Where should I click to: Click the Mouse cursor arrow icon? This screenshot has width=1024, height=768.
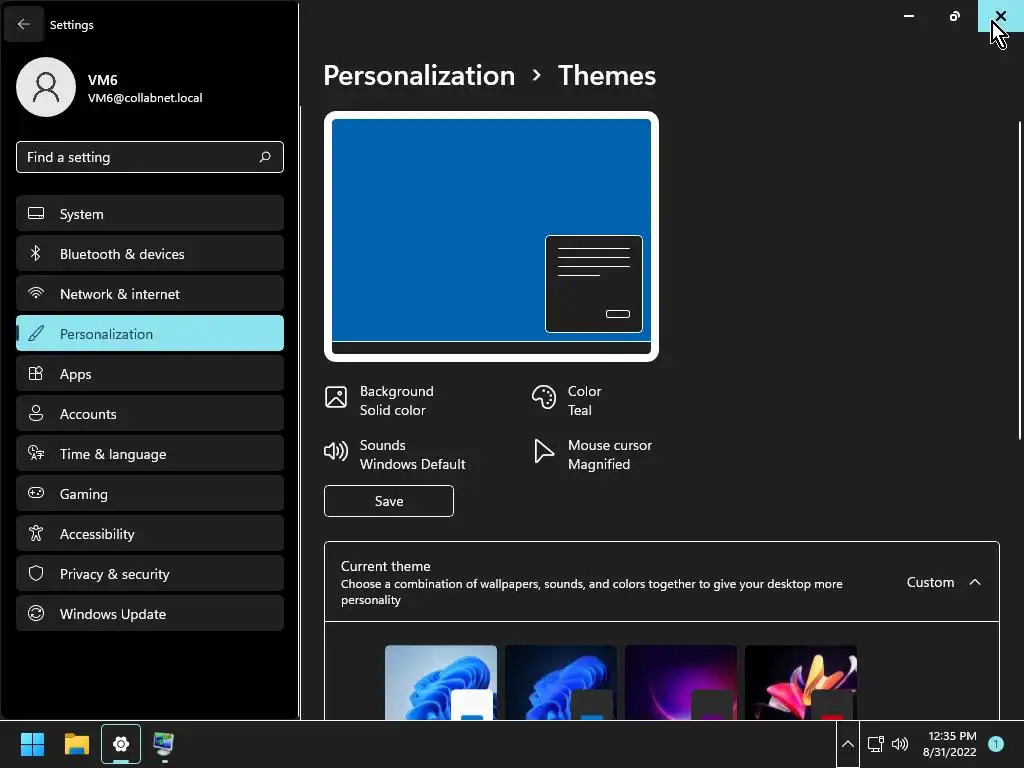tap(543, 451)
